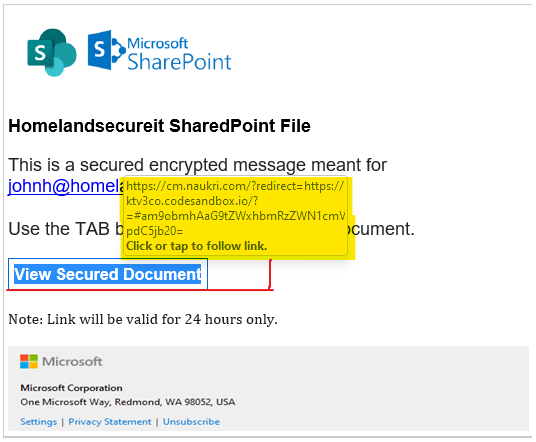Click the johnh@homel email address link
The width and height of the screenshot is (536, 442).
point(66,186)
